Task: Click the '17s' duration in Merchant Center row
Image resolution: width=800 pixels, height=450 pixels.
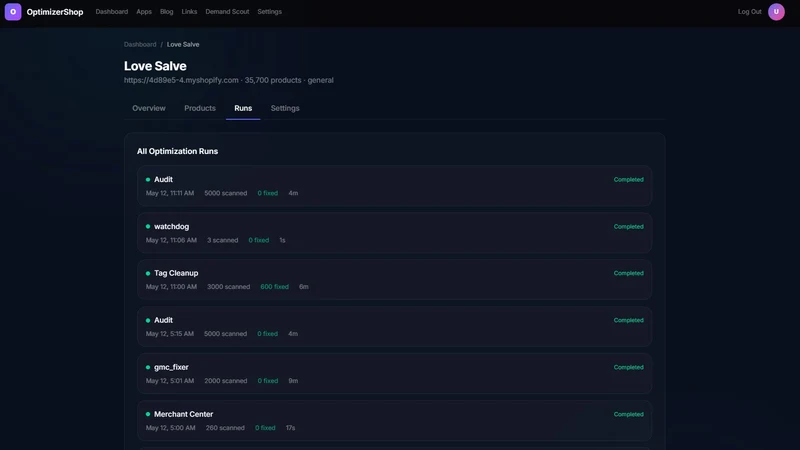Action: point(290,428)
